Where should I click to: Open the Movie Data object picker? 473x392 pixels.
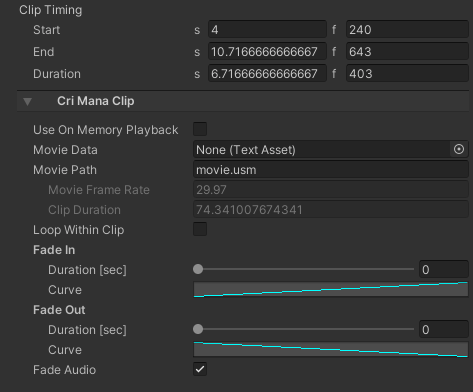pos(459,149)
